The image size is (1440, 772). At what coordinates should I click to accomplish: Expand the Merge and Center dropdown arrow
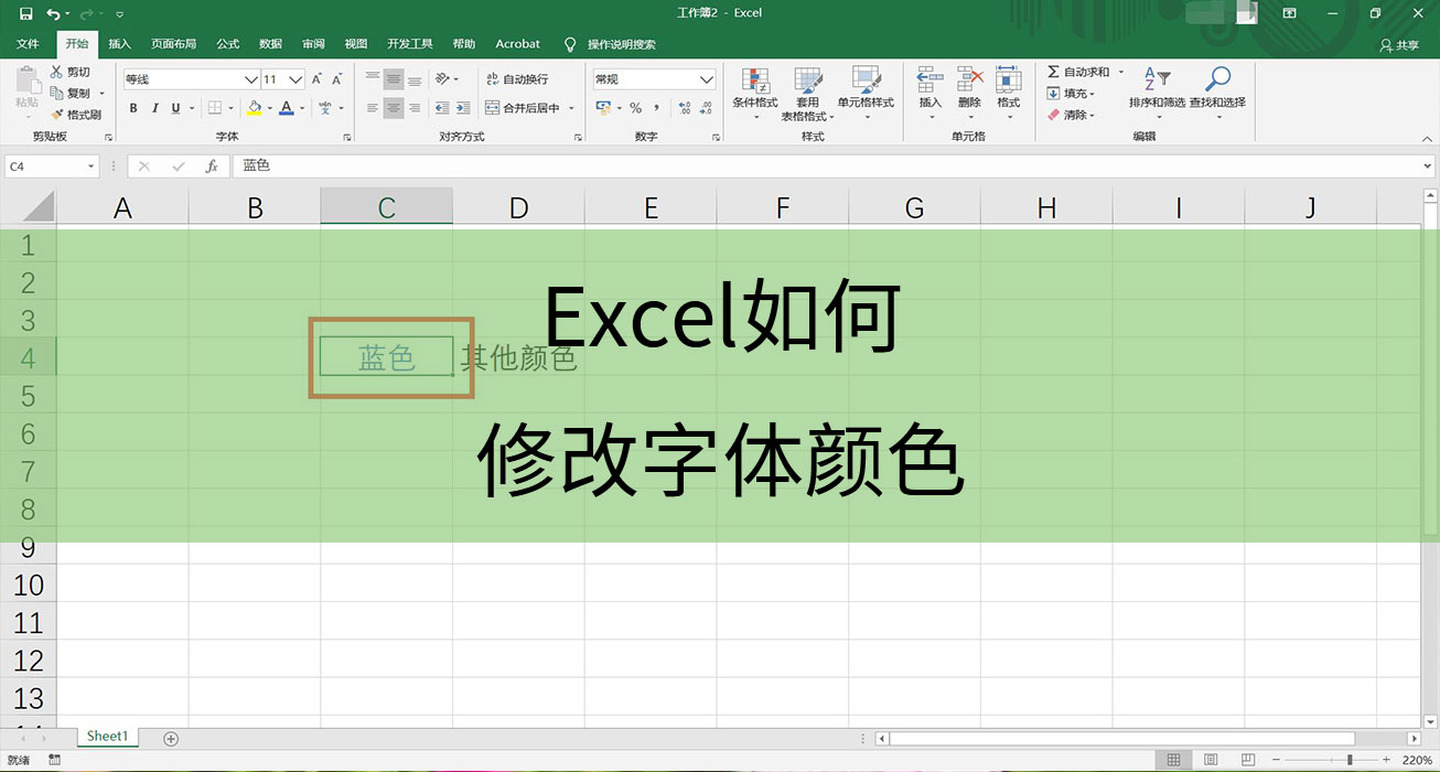point(572,108)
